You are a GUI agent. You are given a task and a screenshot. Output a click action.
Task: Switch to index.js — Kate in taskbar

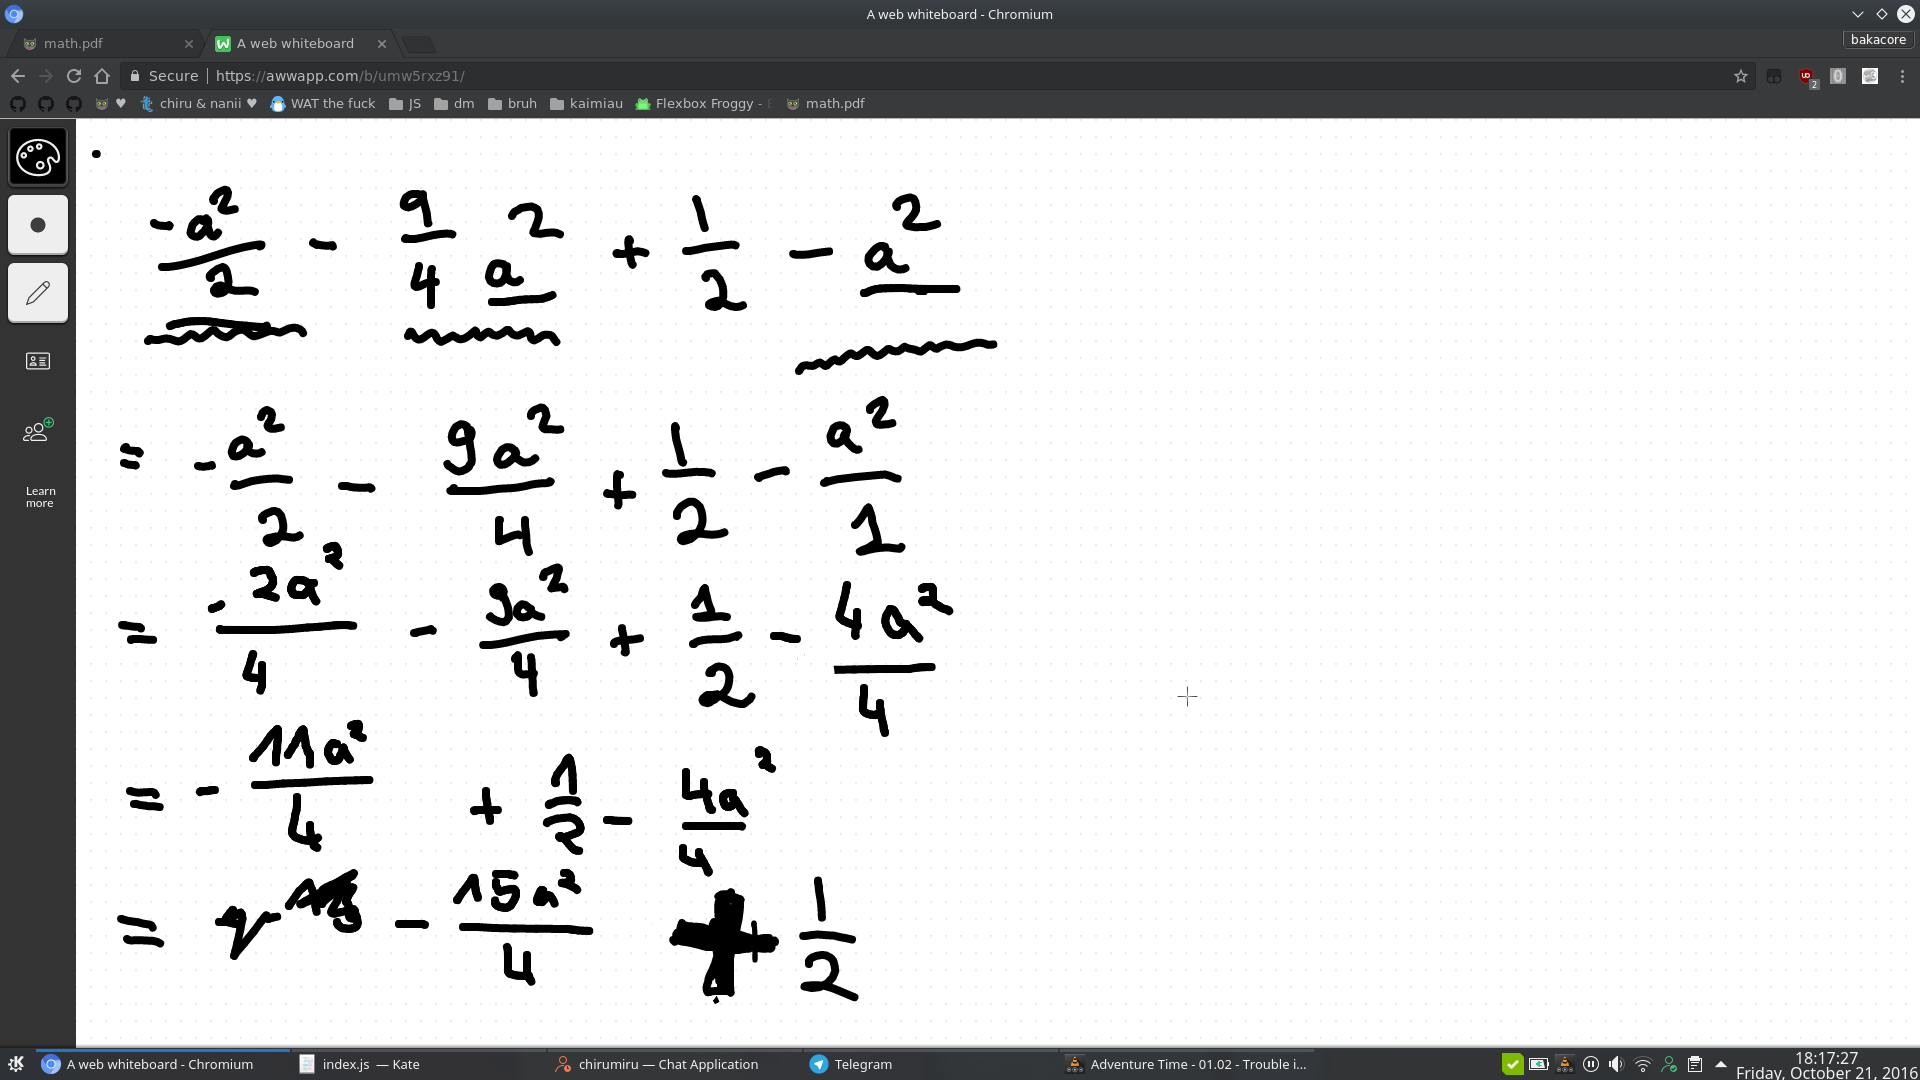420,1064
